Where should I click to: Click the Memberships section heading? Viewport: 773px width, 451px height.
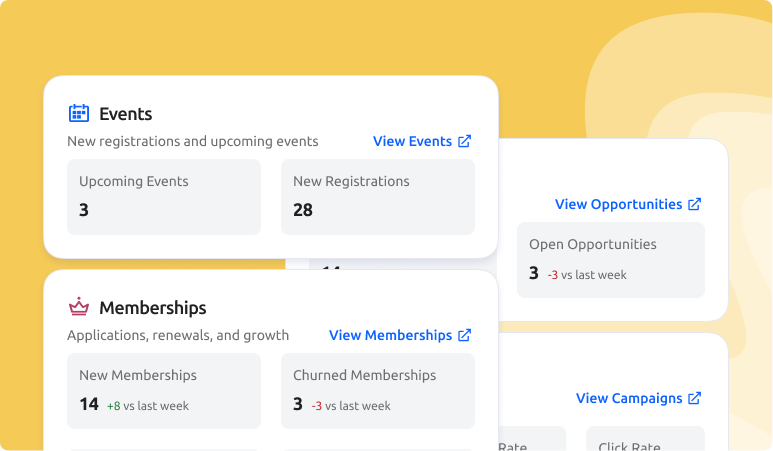pos(153,308)
